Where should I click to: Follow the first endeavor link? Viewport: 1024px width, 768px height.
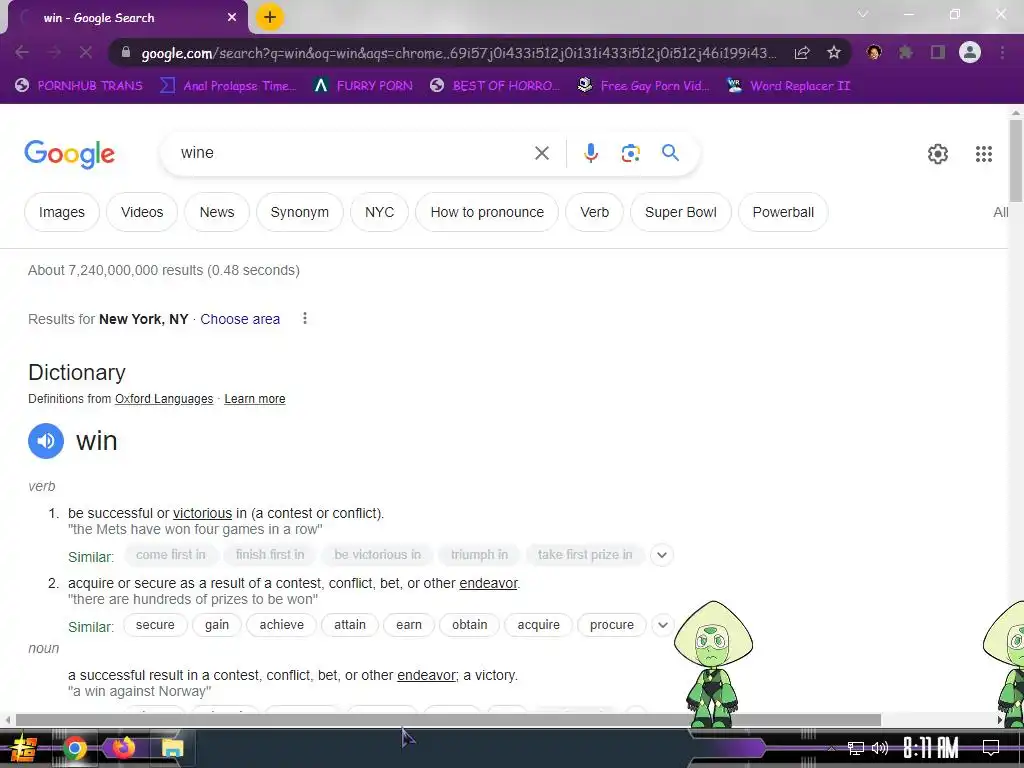click(x=488, y=583)
